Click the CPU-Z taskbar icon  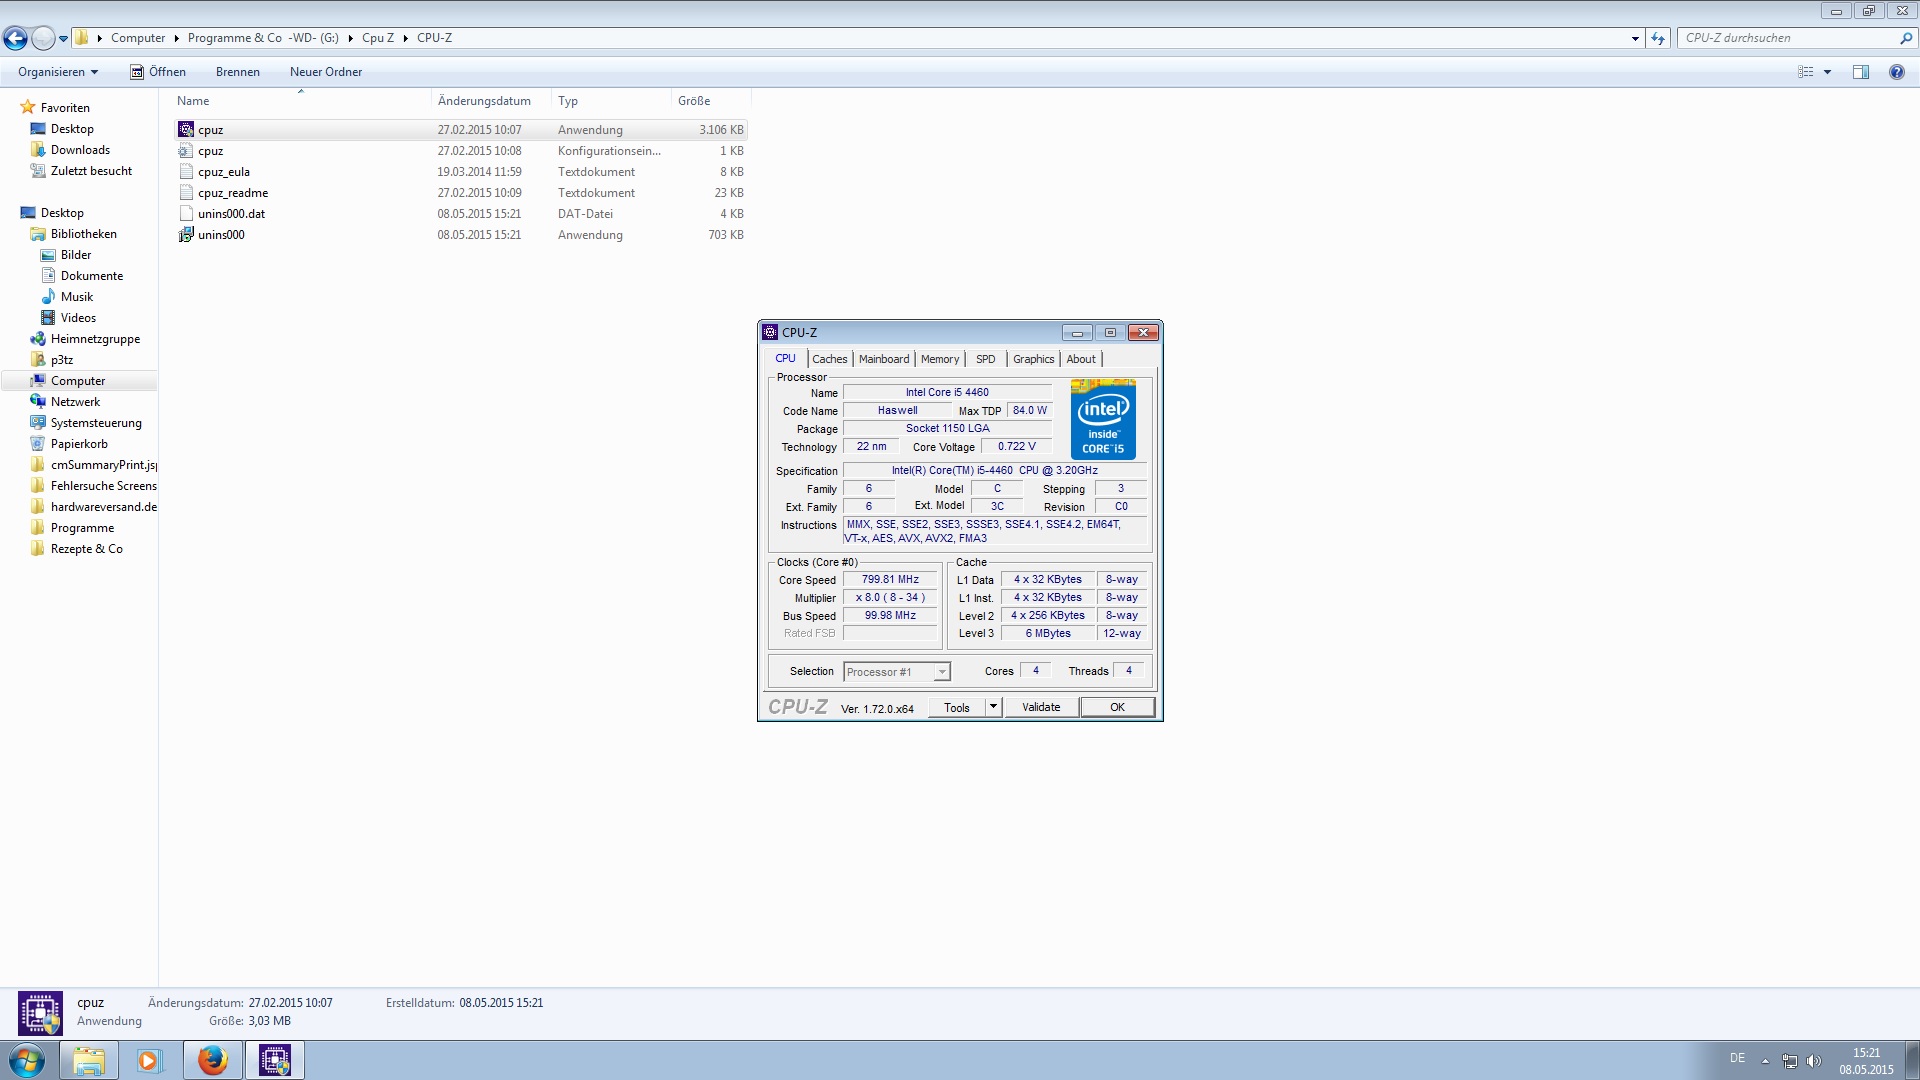point(274,1060)
